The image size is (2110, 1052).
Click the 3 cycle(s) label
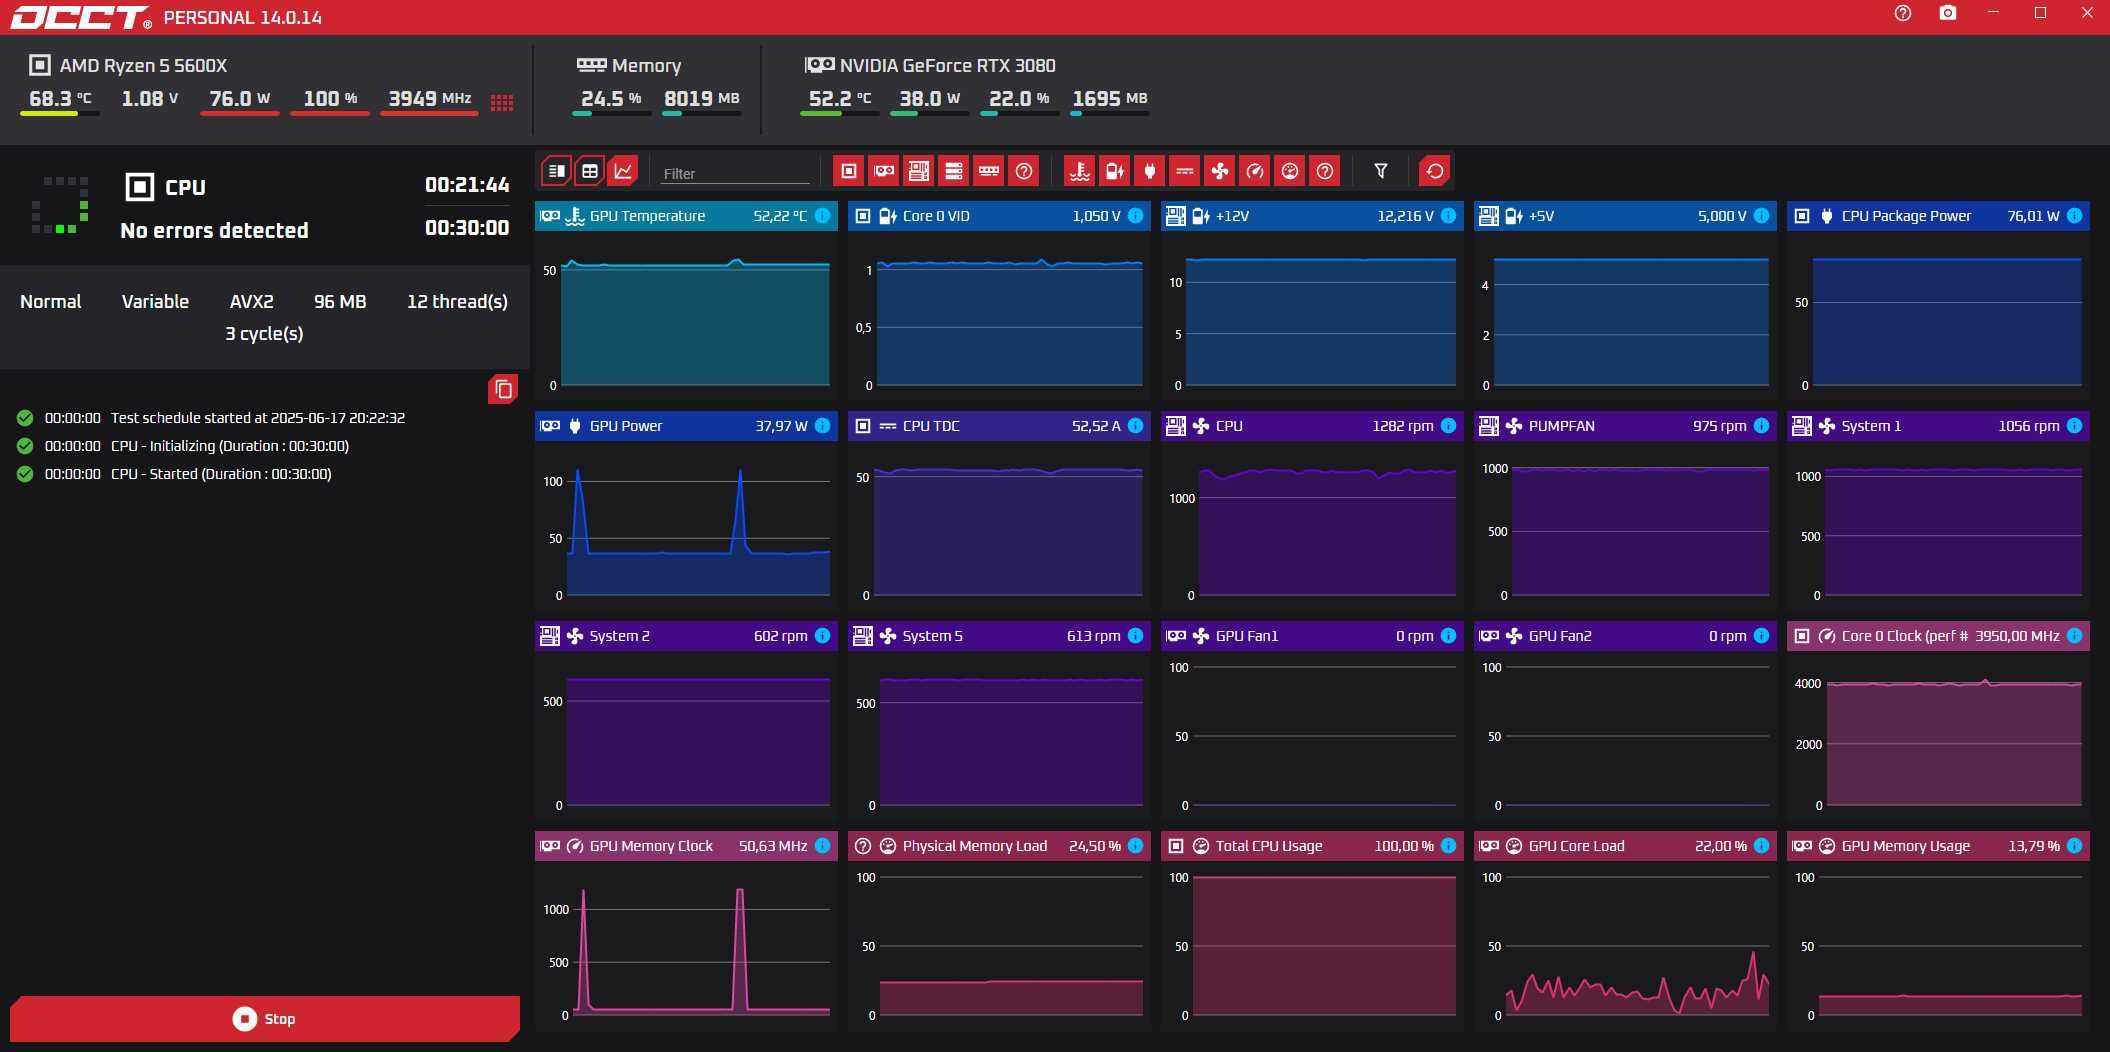pyautogui.click(x=264, y=333)
